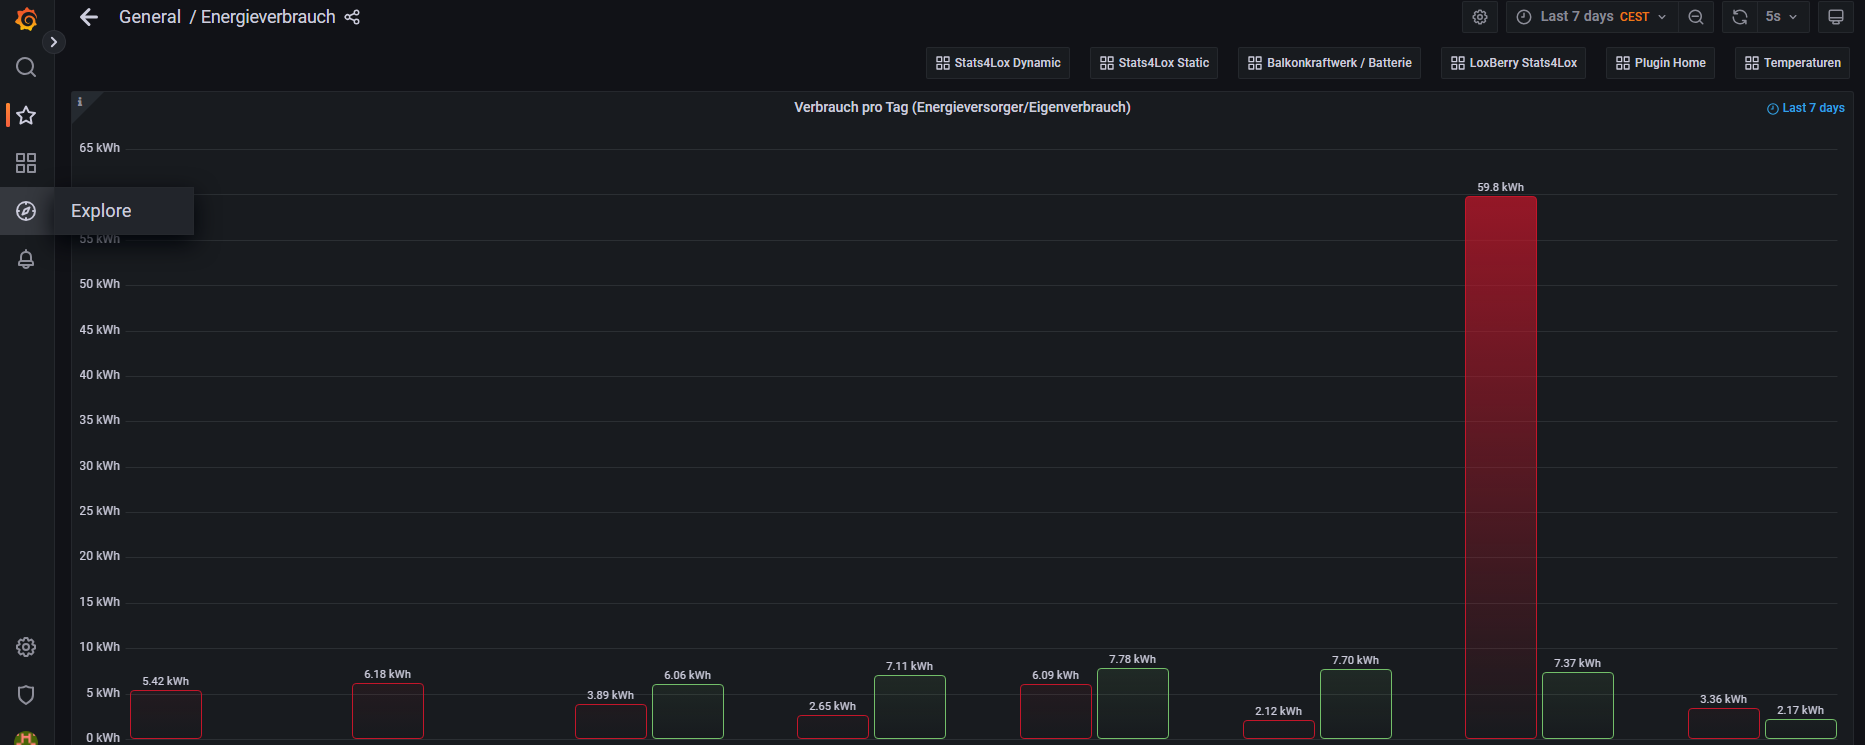Click the red 6.18 kWh bar

pyautogui.click(x=388, y=711)
